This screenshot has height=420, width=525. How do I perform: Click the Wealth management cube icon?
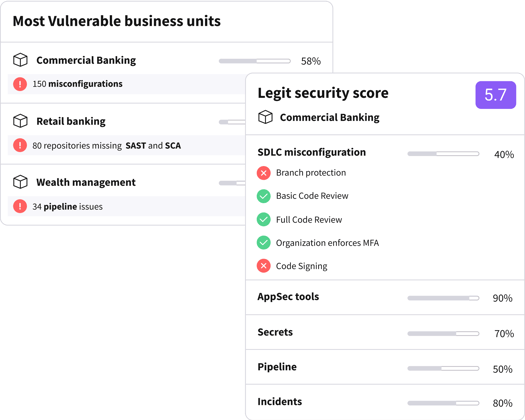pos(20,182)
